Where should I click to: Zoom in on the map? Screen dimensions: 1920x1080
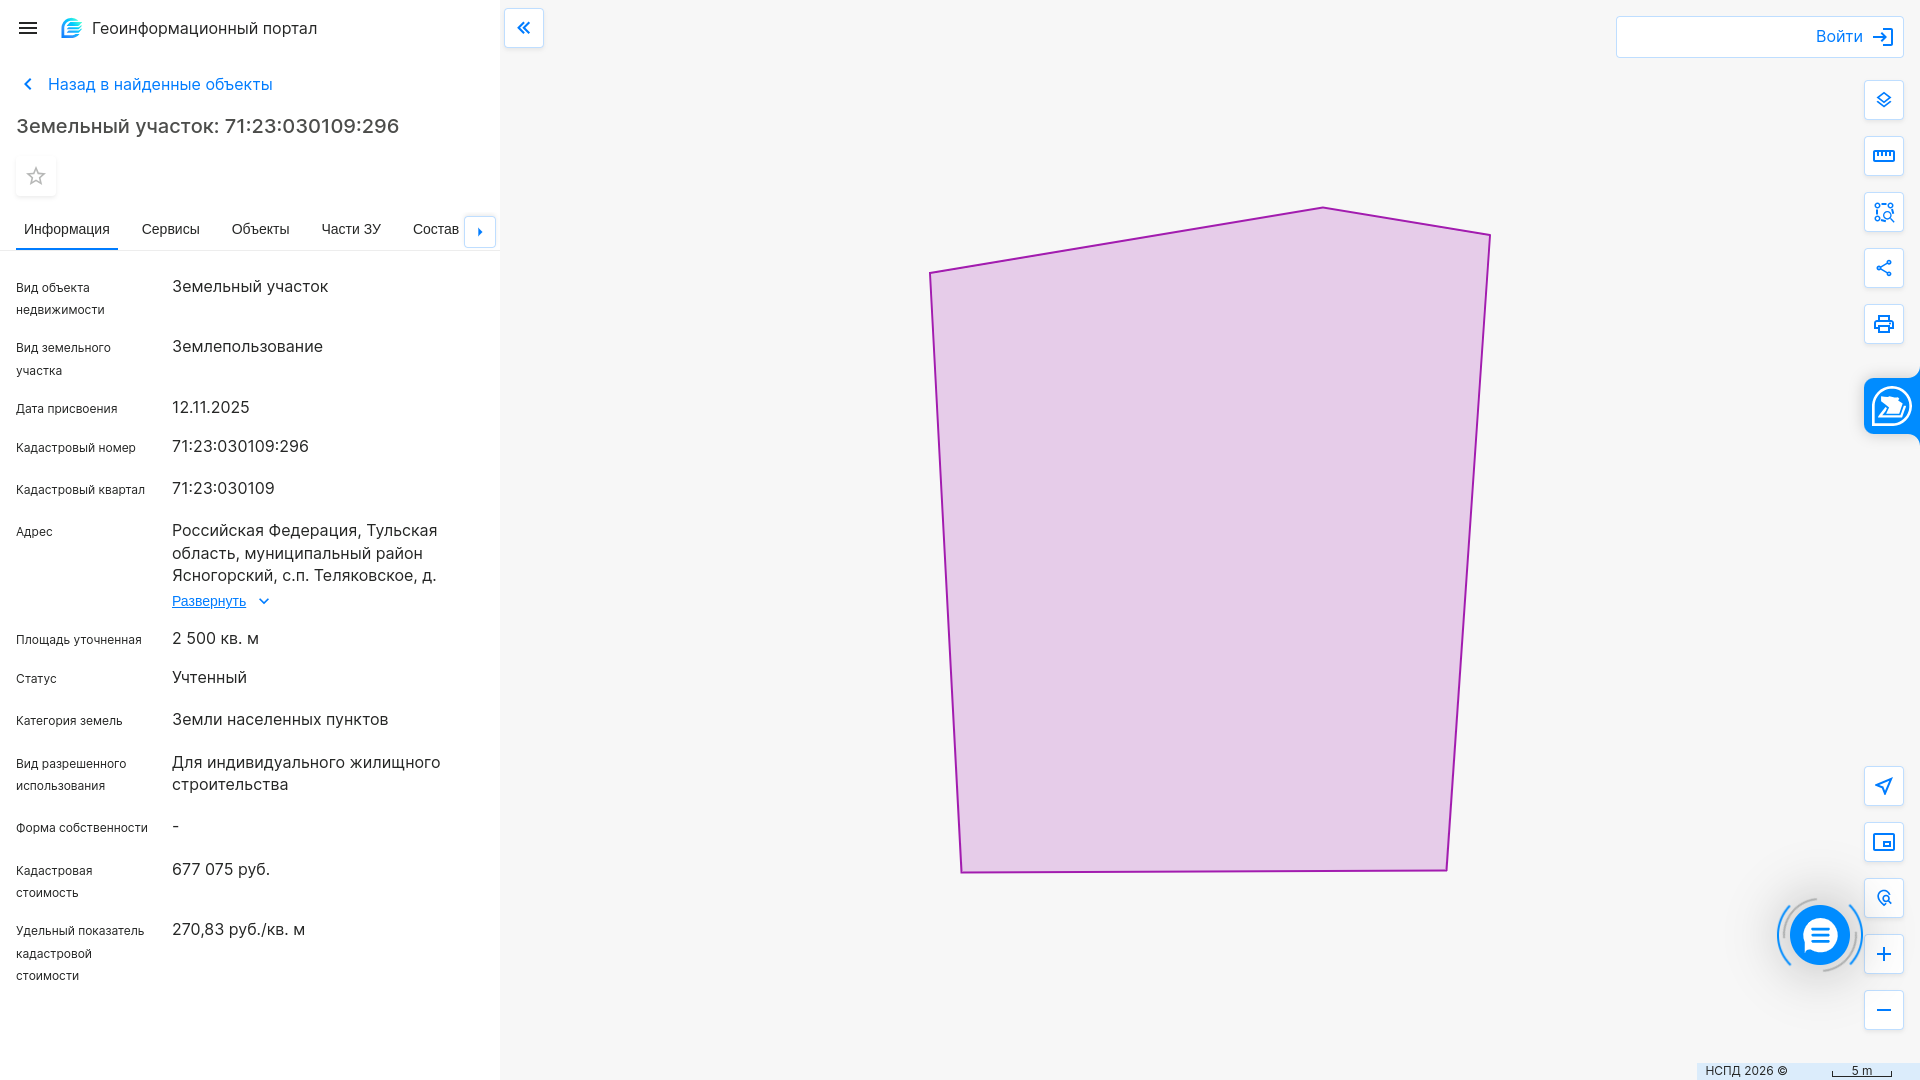point(1884,954)
